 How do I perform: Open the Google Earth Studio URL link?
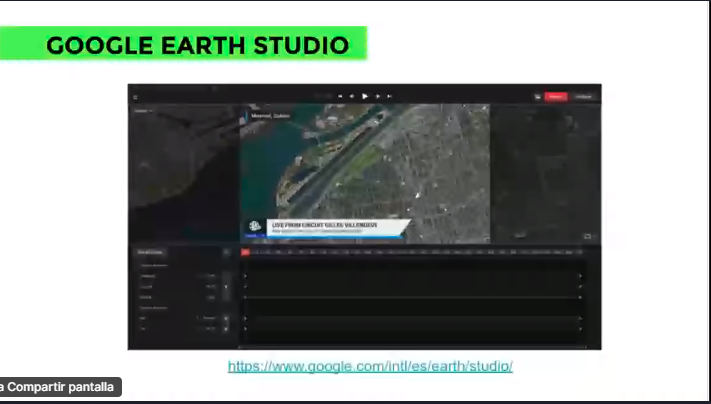click(370, 366)
